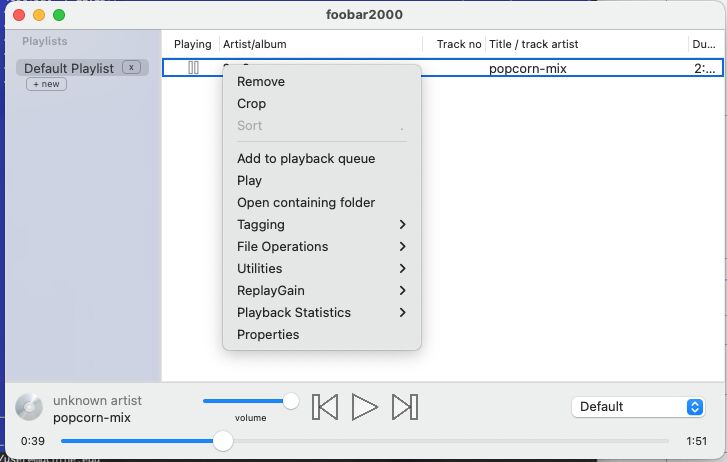This screenshot has width=727, height=462.
Task: Click the volume slider knob
Action: coord(291,401)
